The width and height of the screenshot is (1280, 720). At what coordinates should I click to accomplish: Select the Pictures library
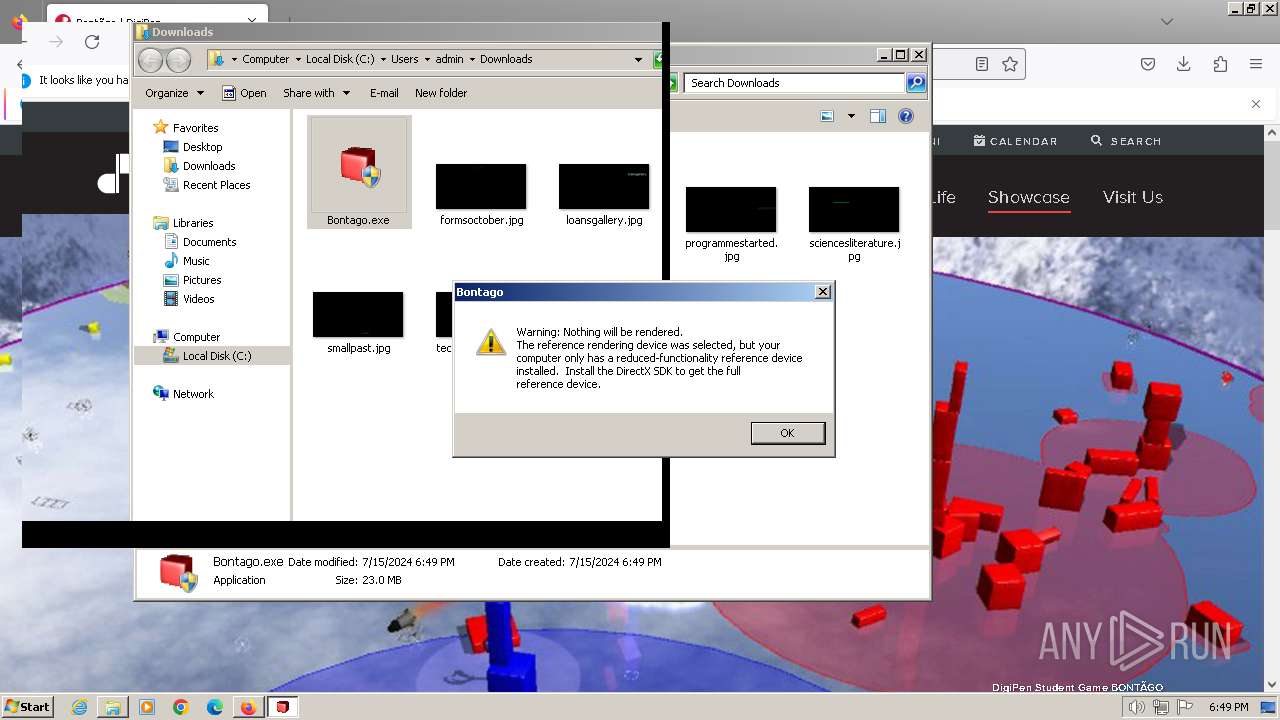click(202, 280)
